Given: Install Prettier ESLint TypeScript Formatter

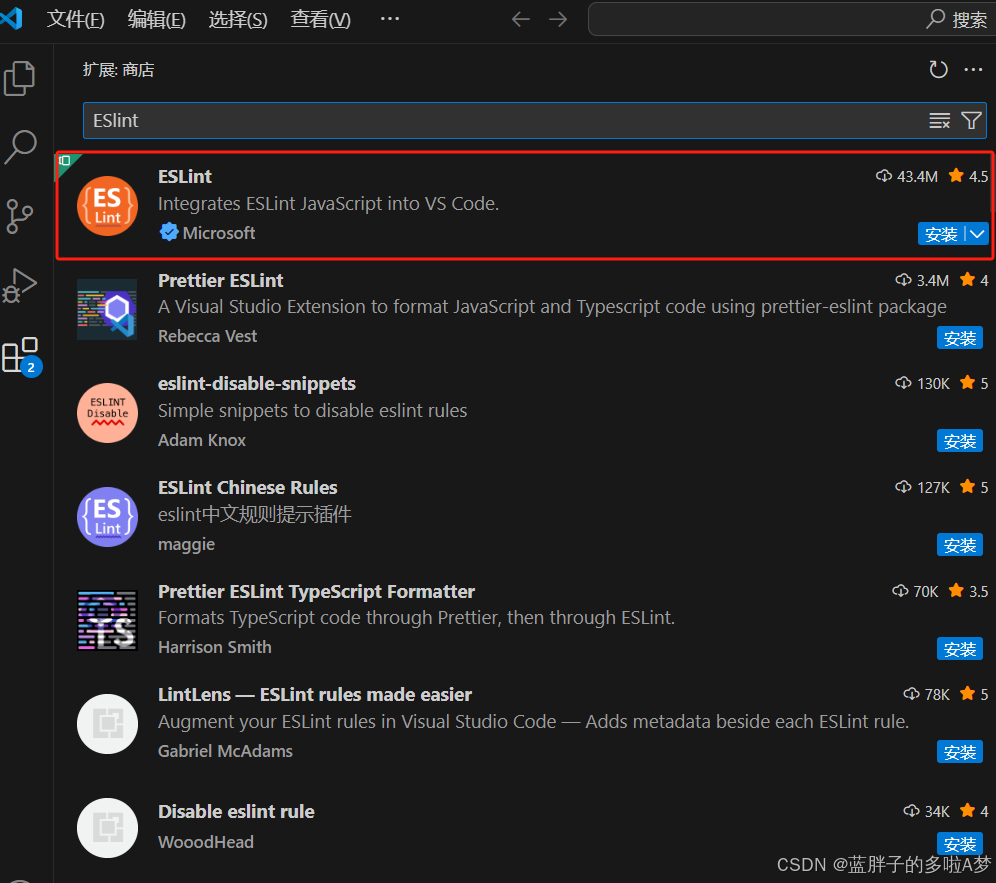Looking at the screenshot, I should 959,649.
